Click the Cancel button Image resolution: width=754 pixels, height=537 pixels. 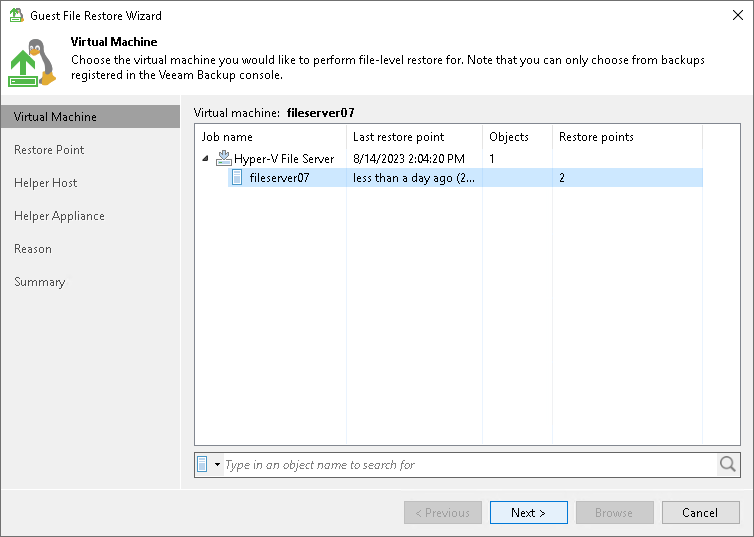click(x=700, y=512)
